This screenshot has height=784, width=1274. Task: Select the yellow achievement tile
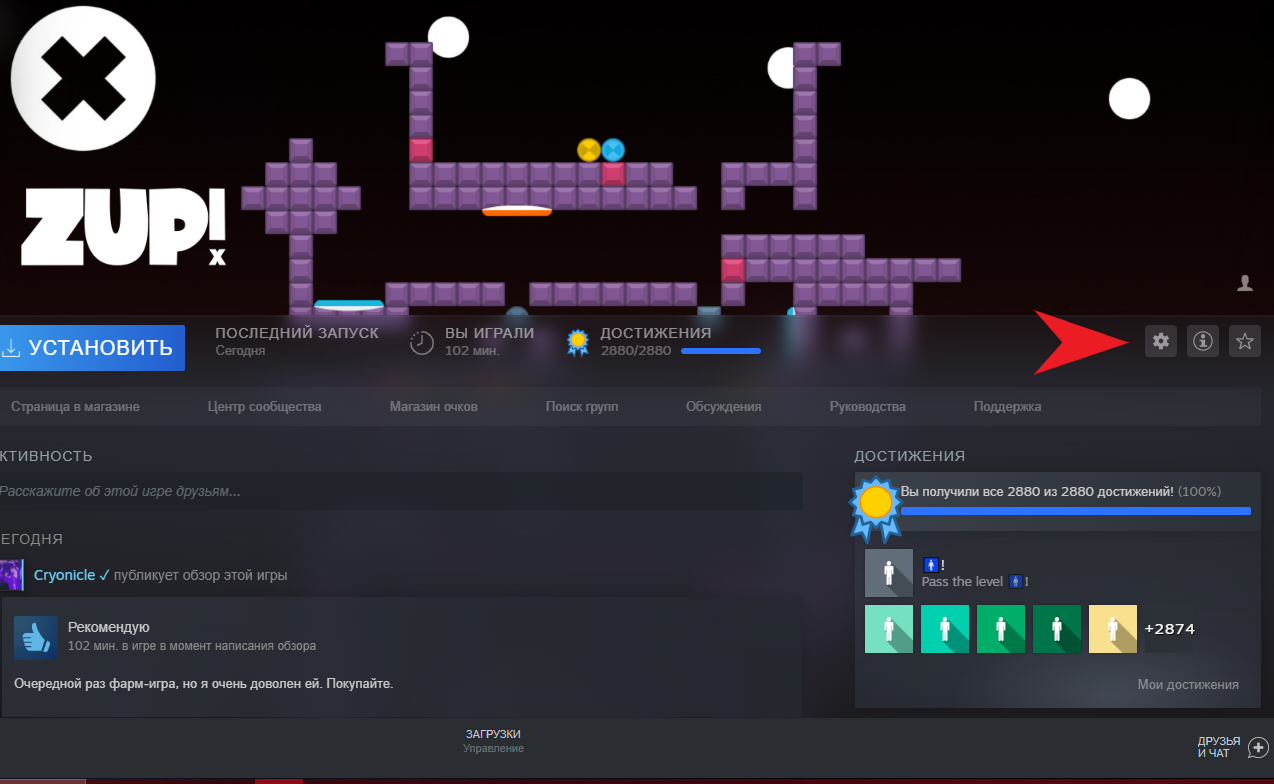pyautogui.click(x=1113, y=629)
